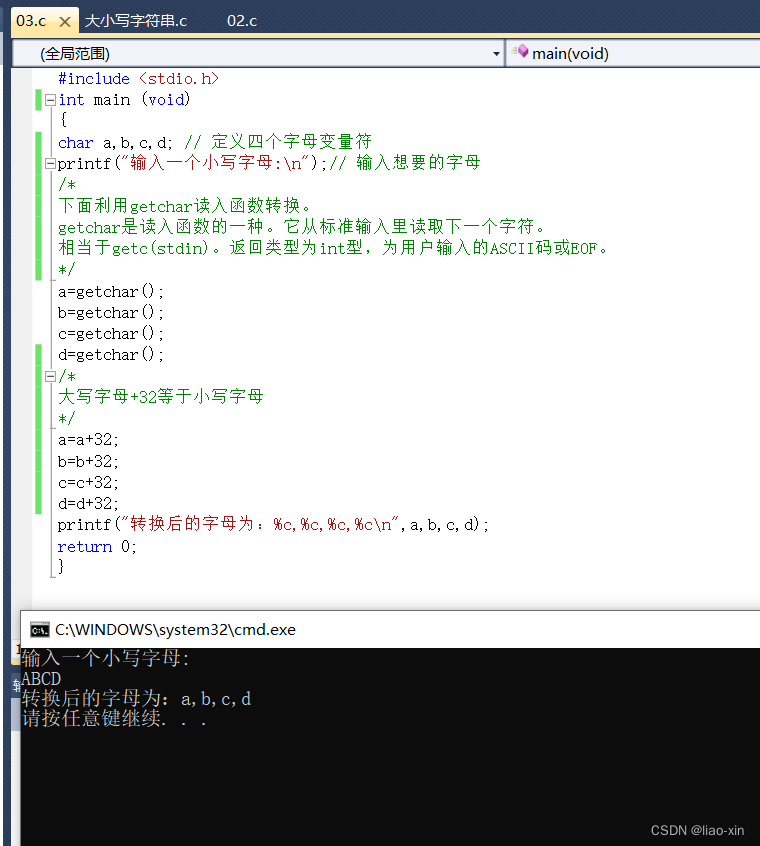Place cursor on the return 0 line
Screen dimensions: 760x846
[98, 546]
